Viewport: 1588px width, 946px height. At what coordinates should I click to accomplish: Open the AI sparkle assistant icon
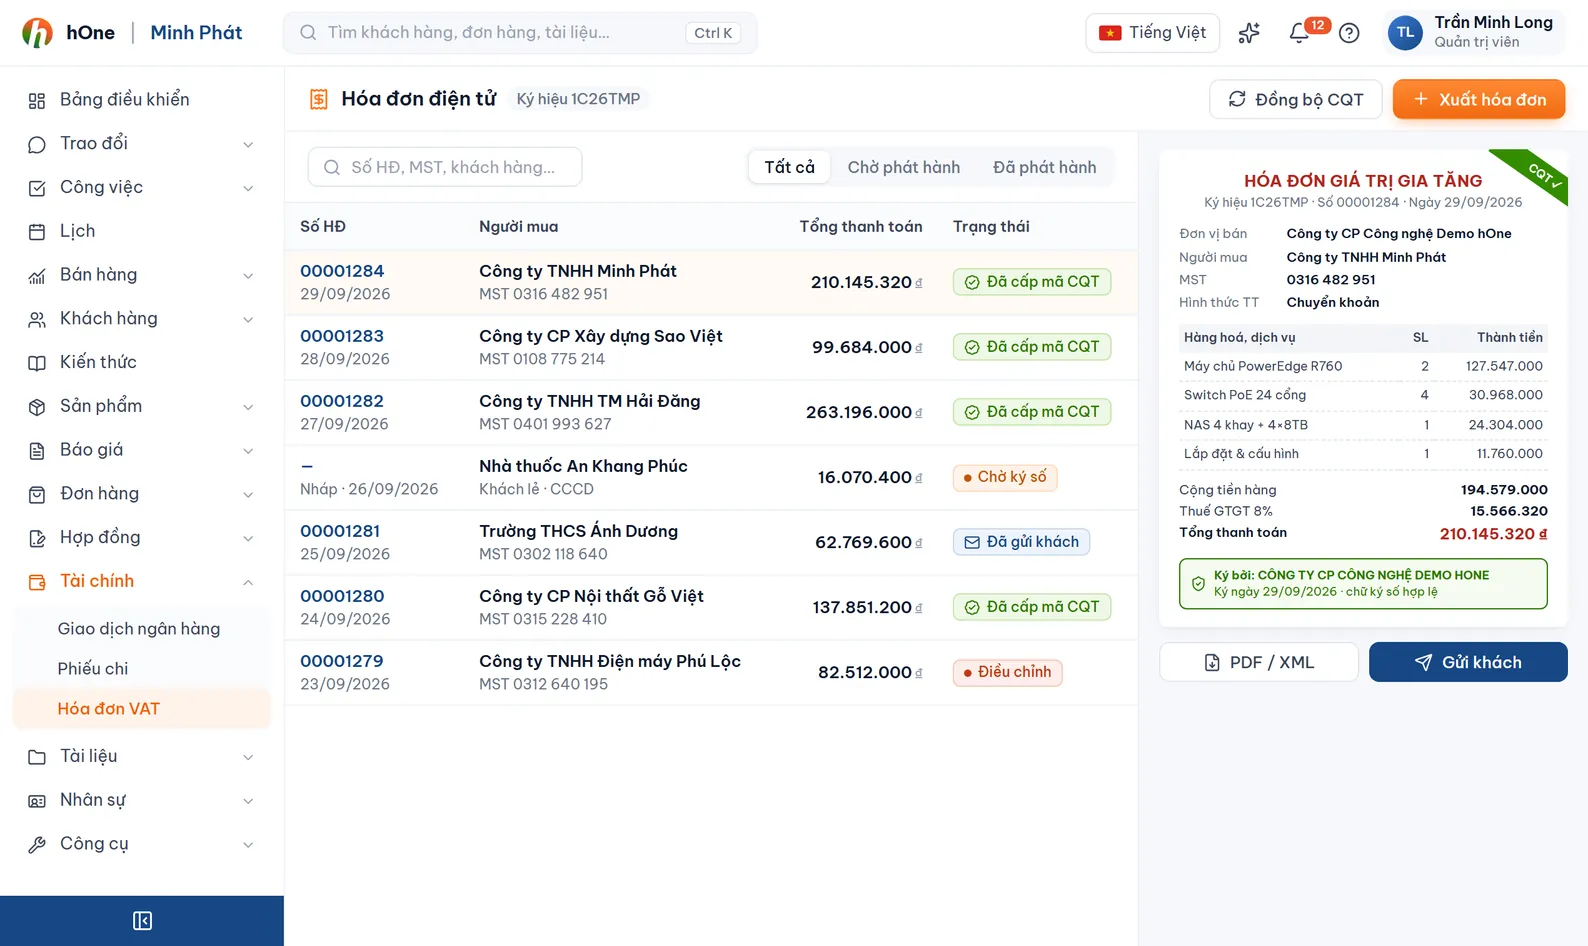1249,33
